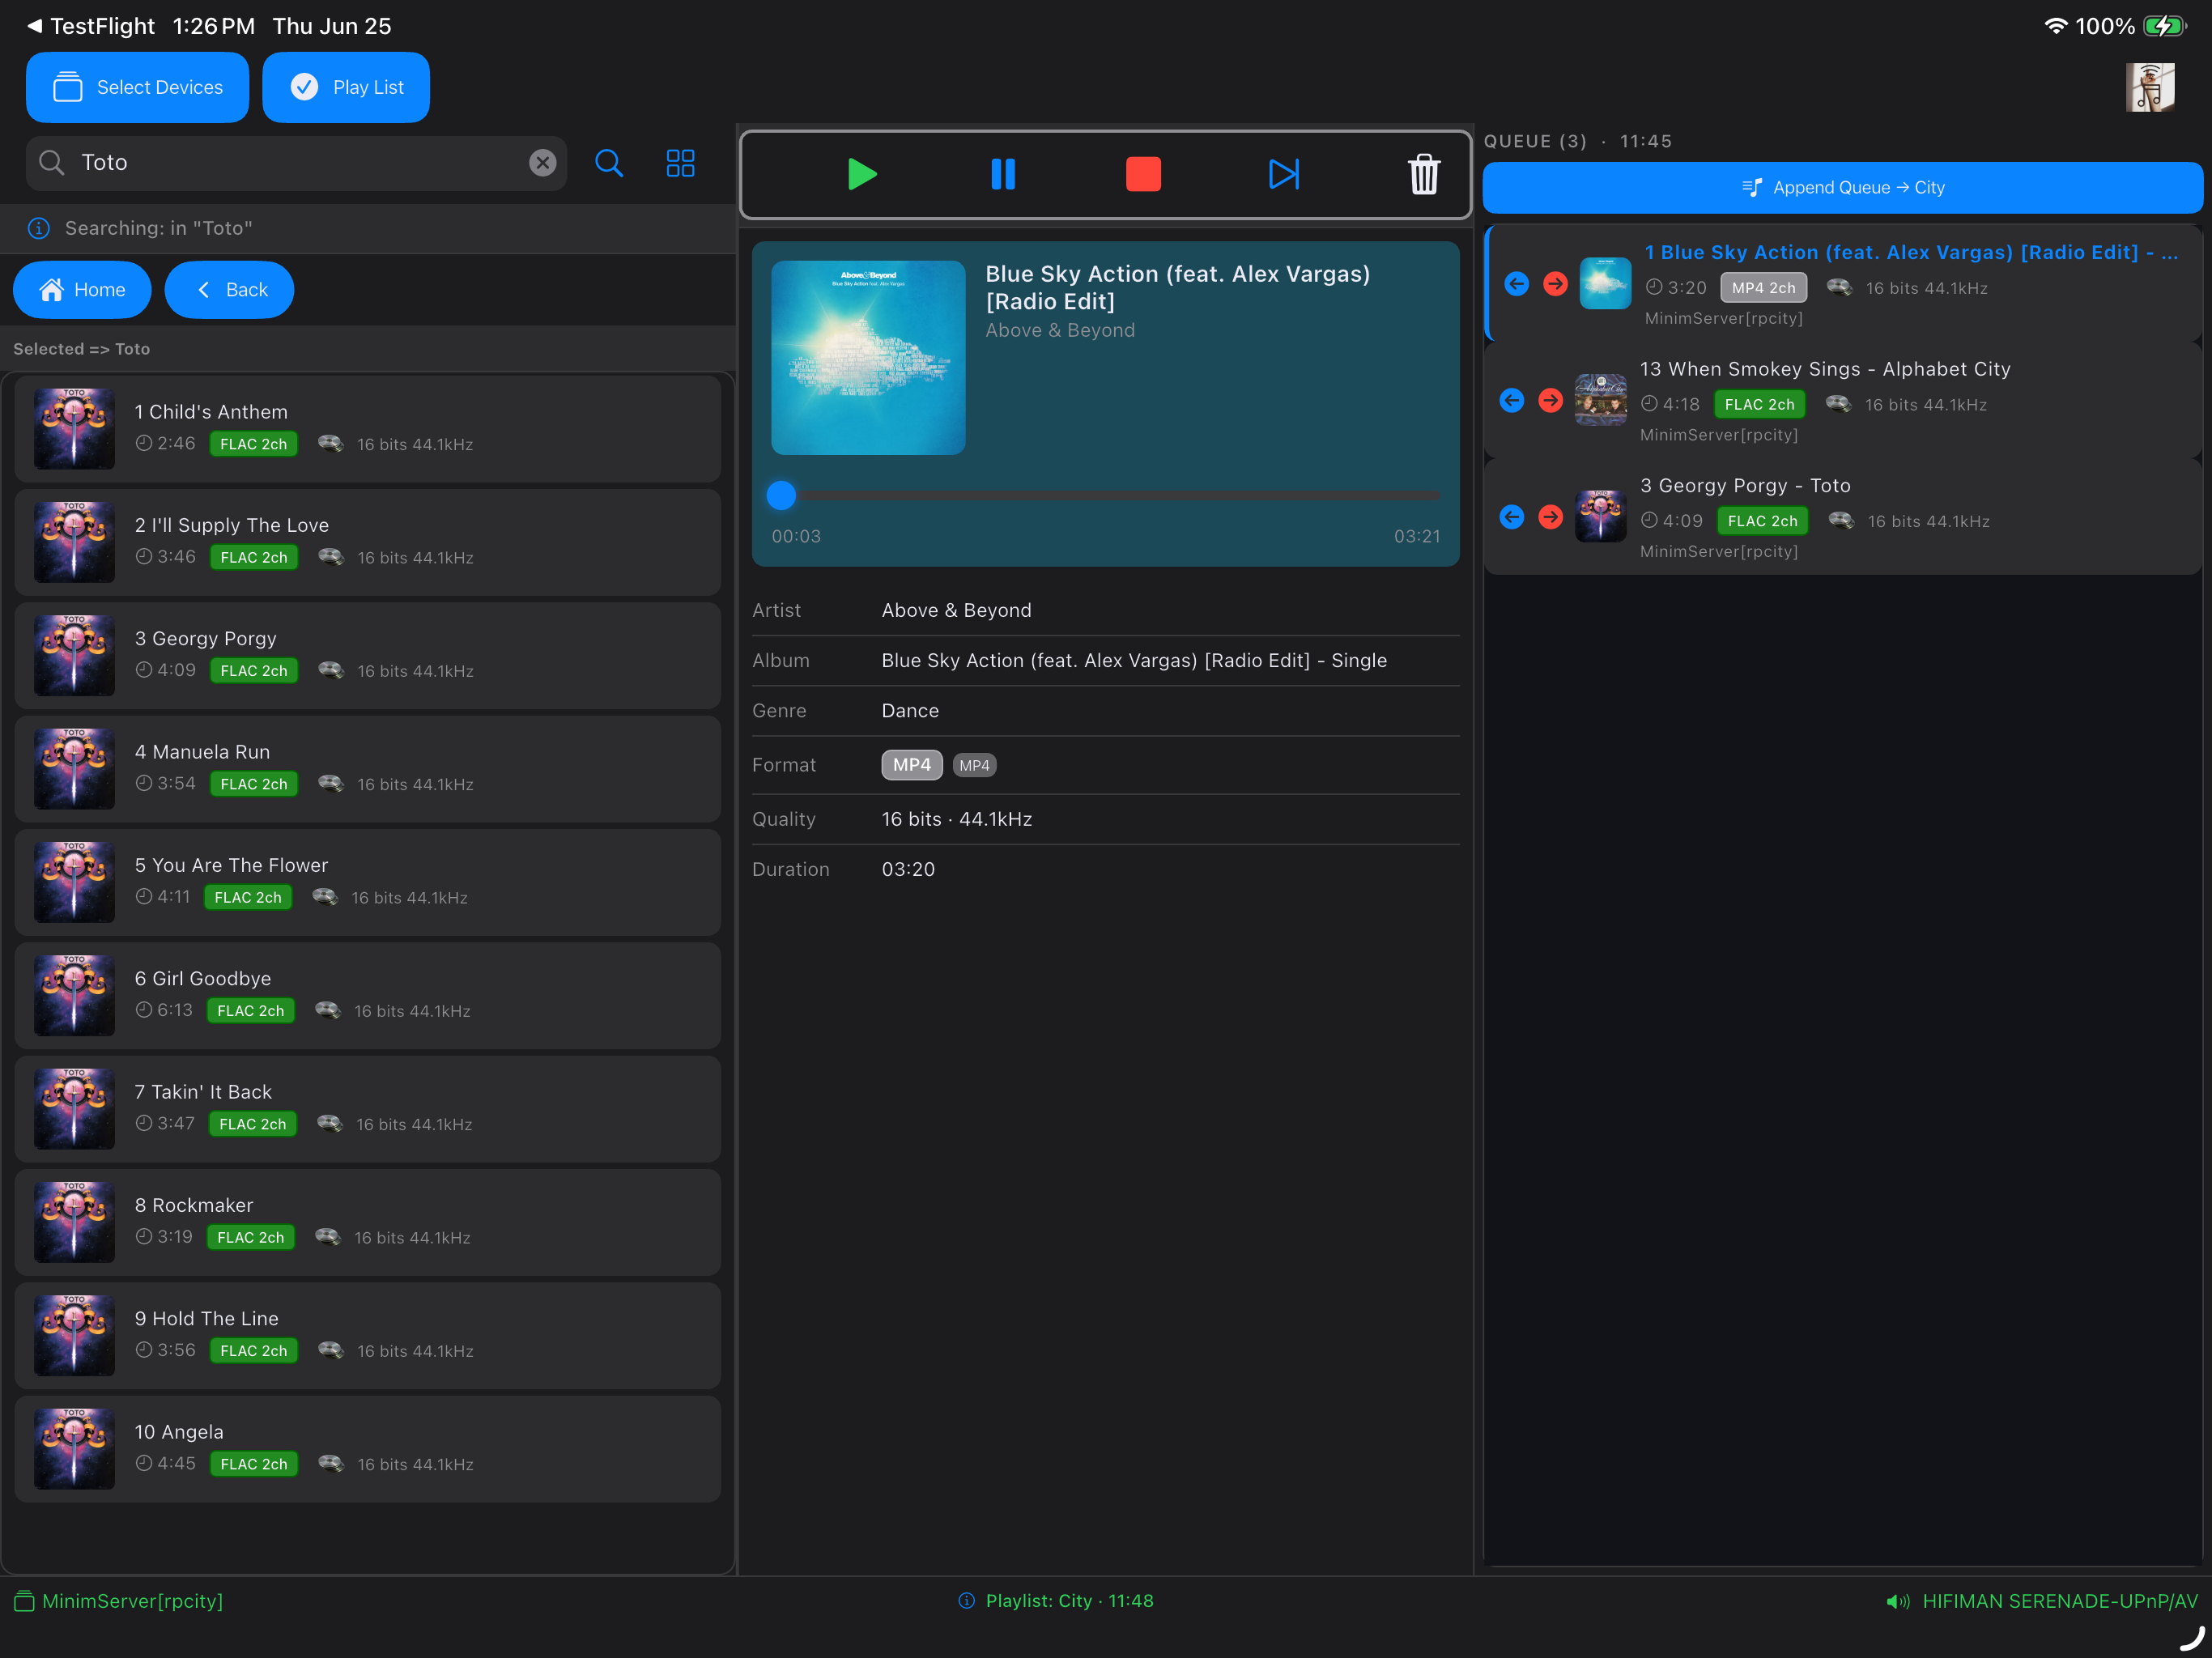Pause the current track
The height and width of the screenshot is (1658, 2212).
(x=1002, y=174)
